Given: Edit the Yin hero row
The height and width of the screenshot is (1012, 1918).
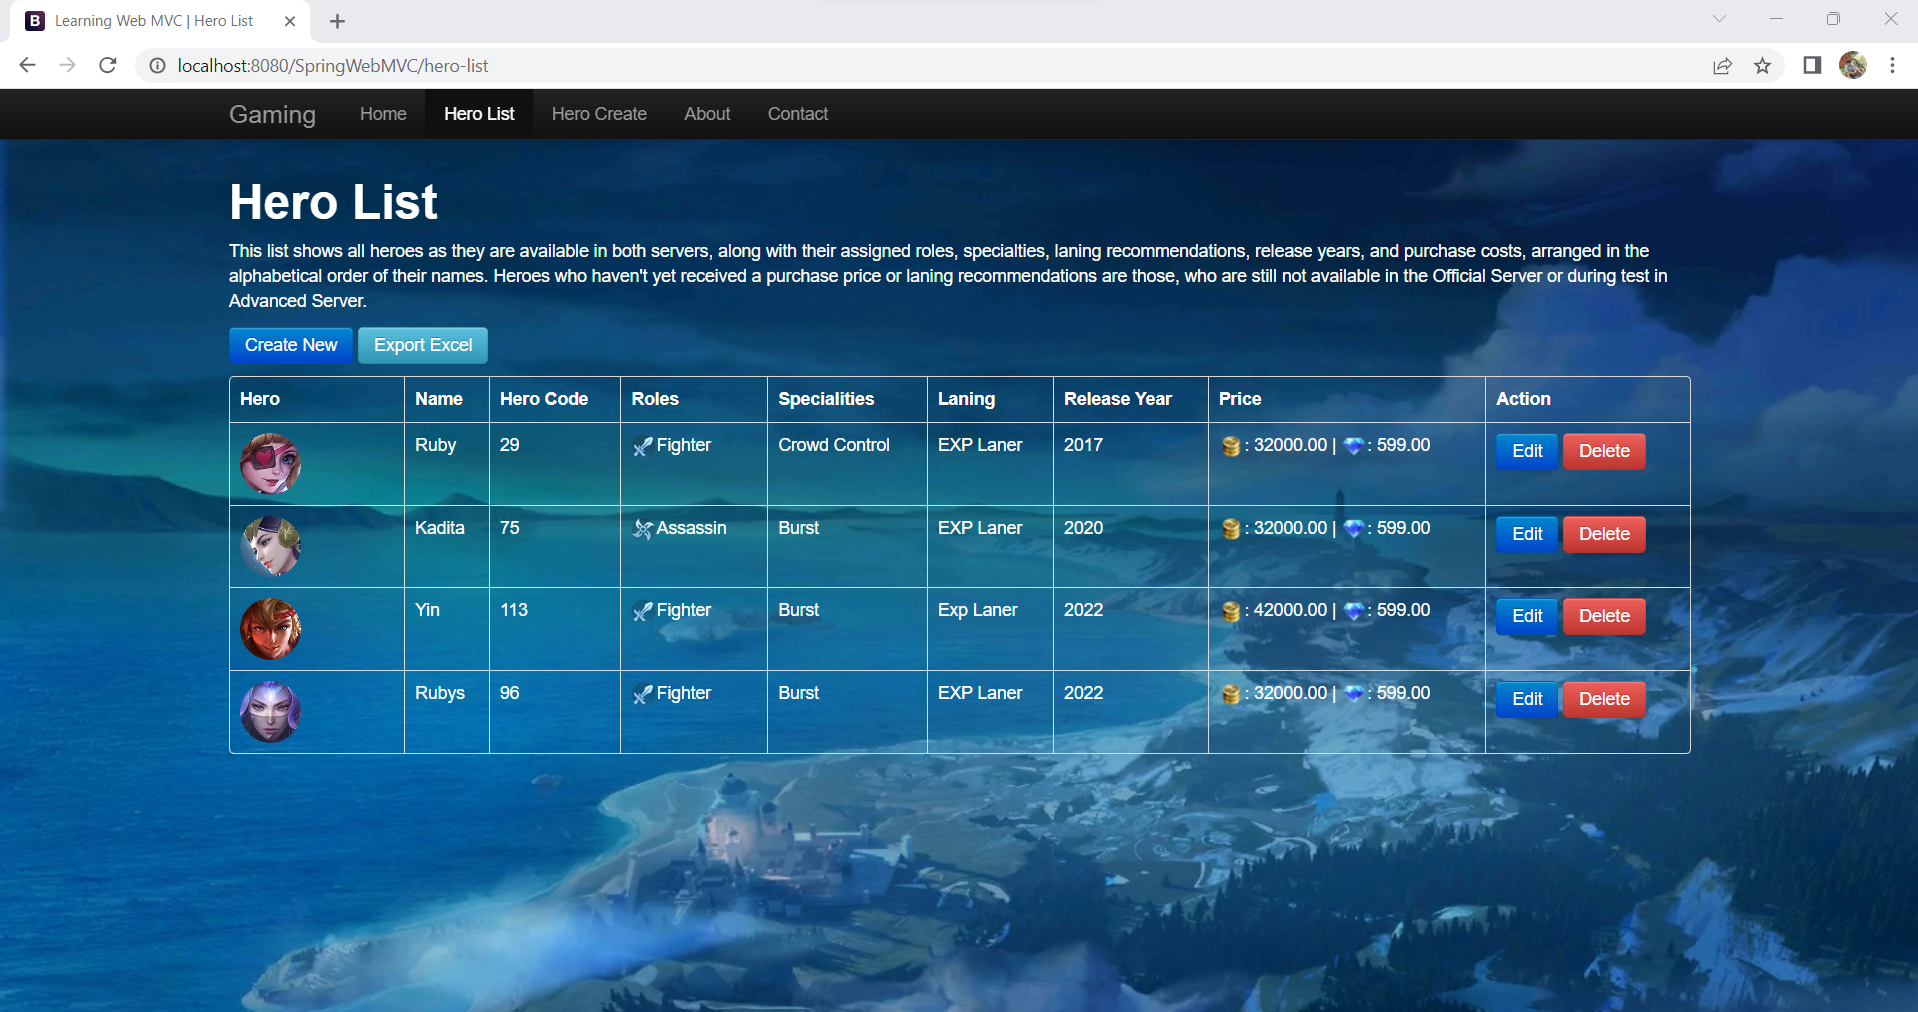Looking at the screenshot, I should pyautogui.click(x=1527, y=616).
